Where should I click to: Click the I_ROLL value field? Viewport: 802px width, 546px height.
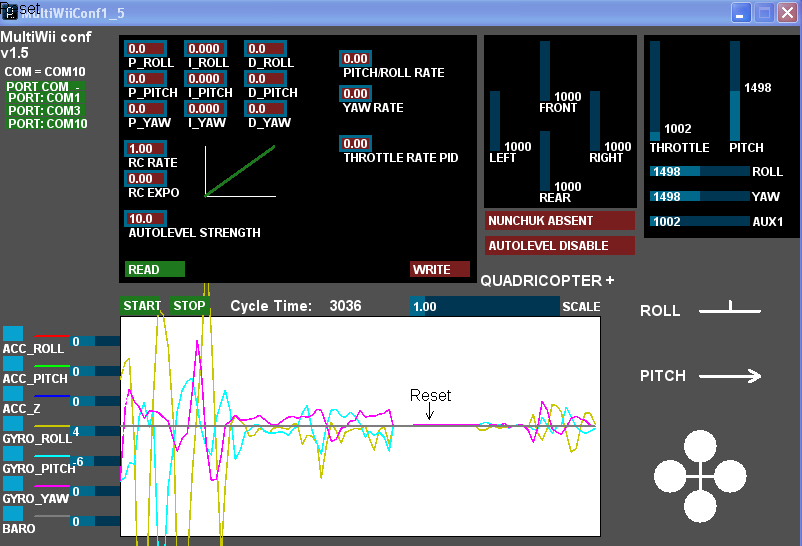pos(205,49)
